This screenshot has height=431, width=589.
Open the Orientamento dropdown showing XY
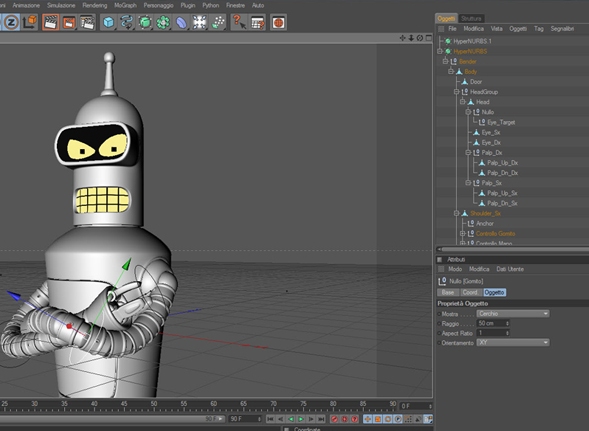513,342
